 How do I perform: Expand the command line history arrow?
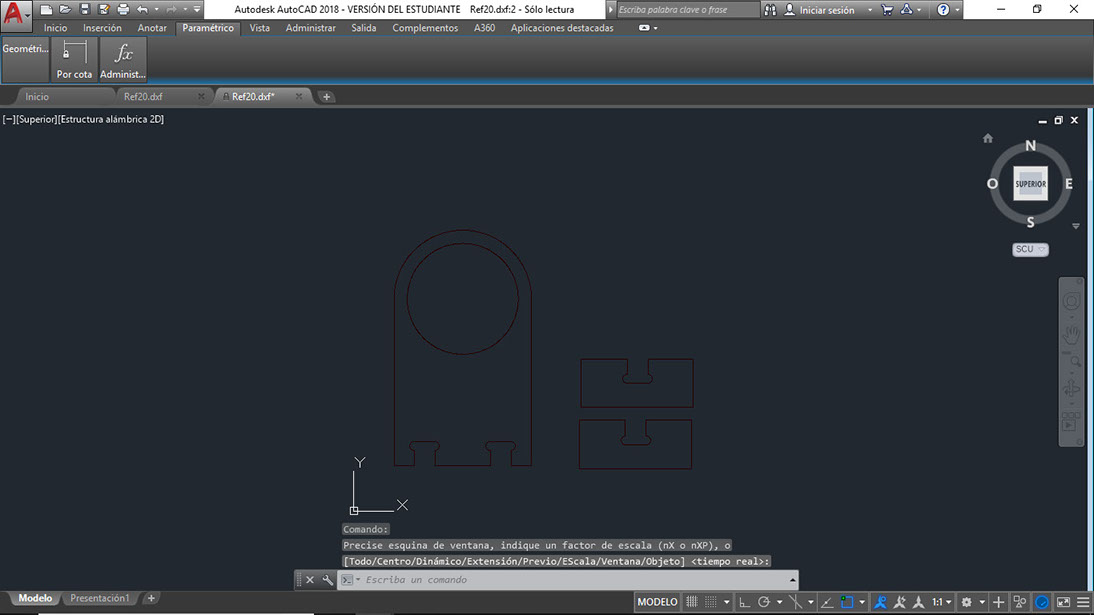(793, 580)
